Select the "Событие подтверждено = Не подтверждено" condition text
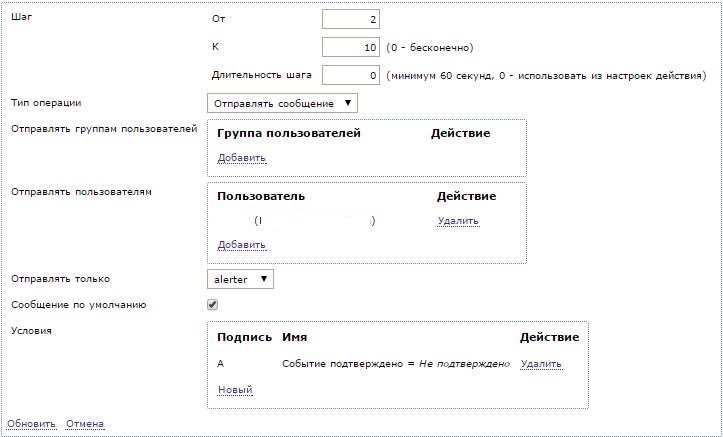 coord(396,364)
